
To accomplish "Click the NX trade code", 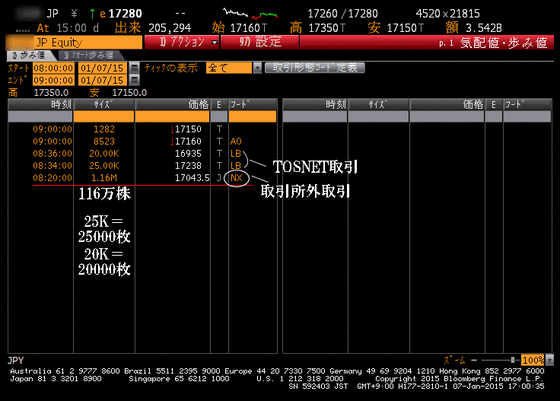I will click(236, 177).
